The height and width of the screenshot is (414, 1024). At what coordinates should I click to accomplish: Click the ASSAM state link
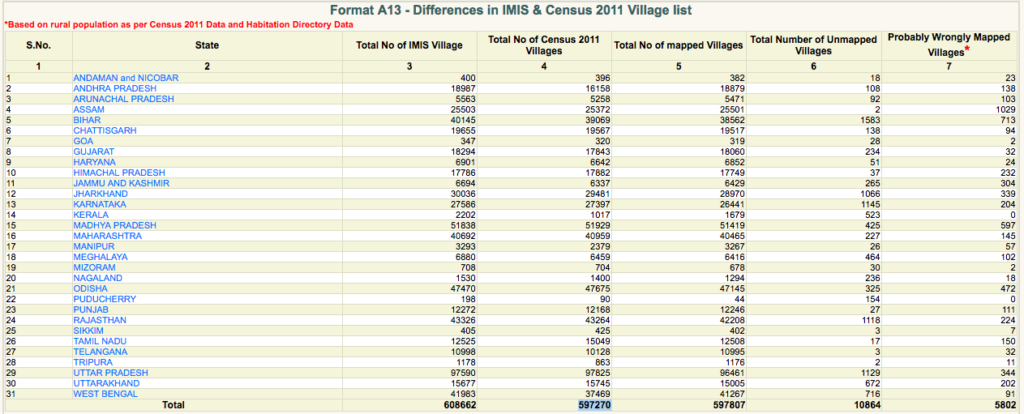point(89,110)
